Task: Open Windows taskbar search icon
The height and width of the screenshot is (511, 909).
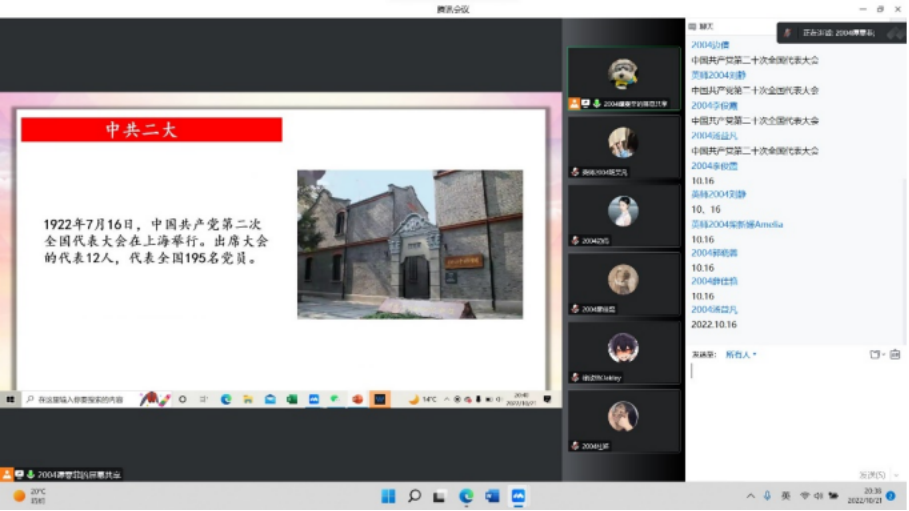Action: click(x=413, y=496)
